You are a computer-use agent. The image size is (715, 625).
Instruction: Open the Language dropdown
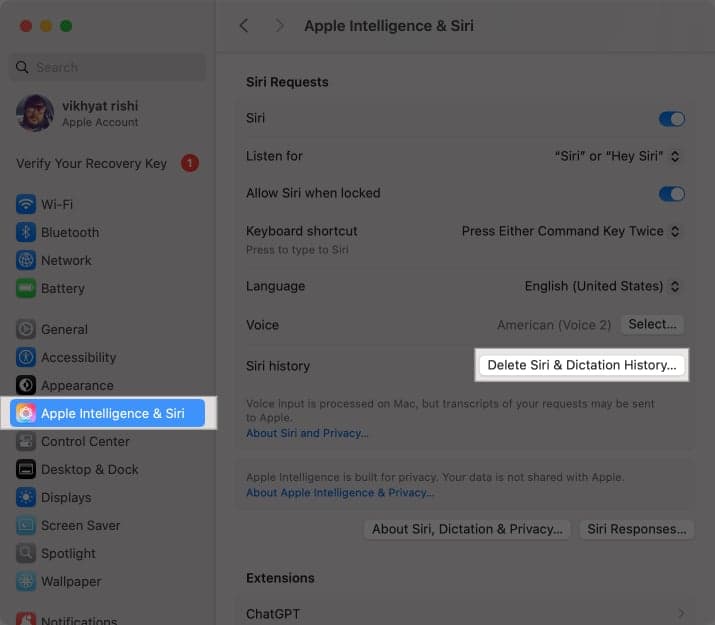click(x=602, y=286)
